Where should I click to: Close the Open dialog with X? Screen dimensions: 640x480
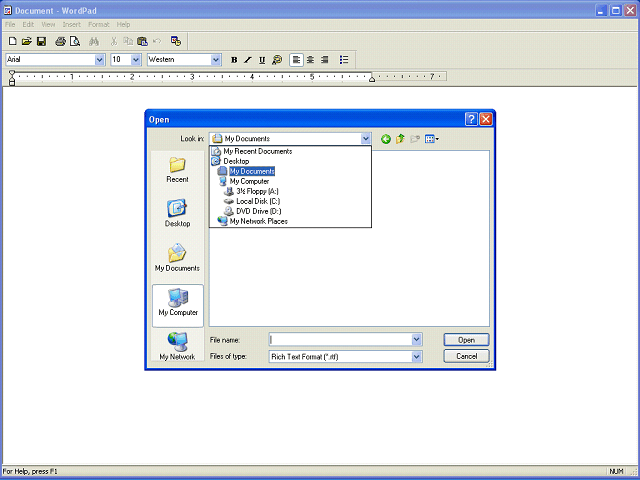485,119
